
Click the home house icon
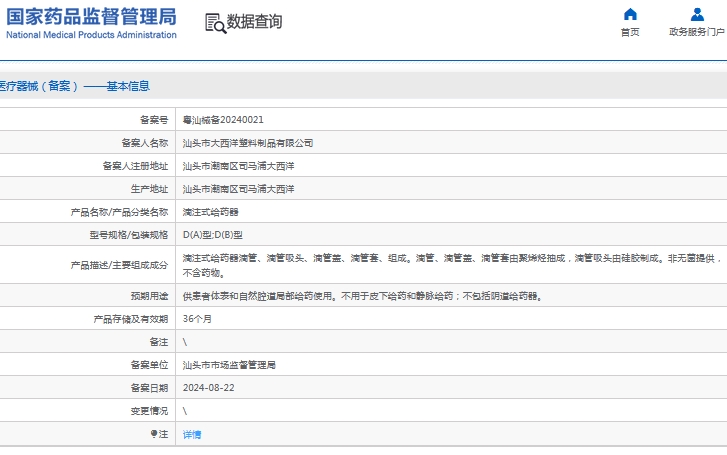630,14
